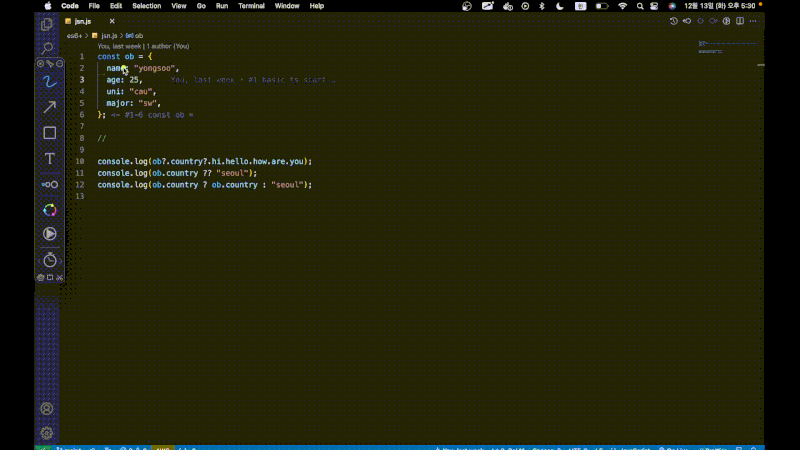Open file history clock icon in editor toolbar

point(673,21)
